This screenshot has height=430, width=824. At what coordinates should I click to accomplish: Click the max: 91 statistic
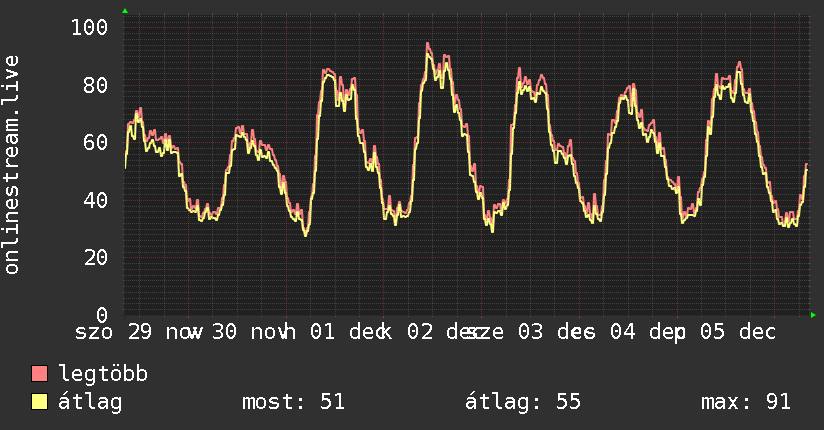click(746, 402)
